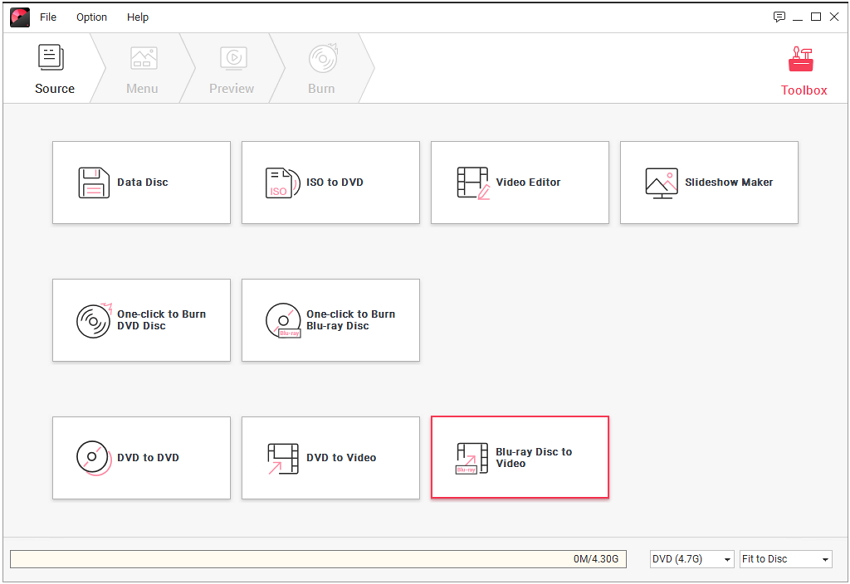The height and width of the screenshot is (584, 850).
Task: Open the Help menu
Action: pyautogui.click(x=138, y=17)
